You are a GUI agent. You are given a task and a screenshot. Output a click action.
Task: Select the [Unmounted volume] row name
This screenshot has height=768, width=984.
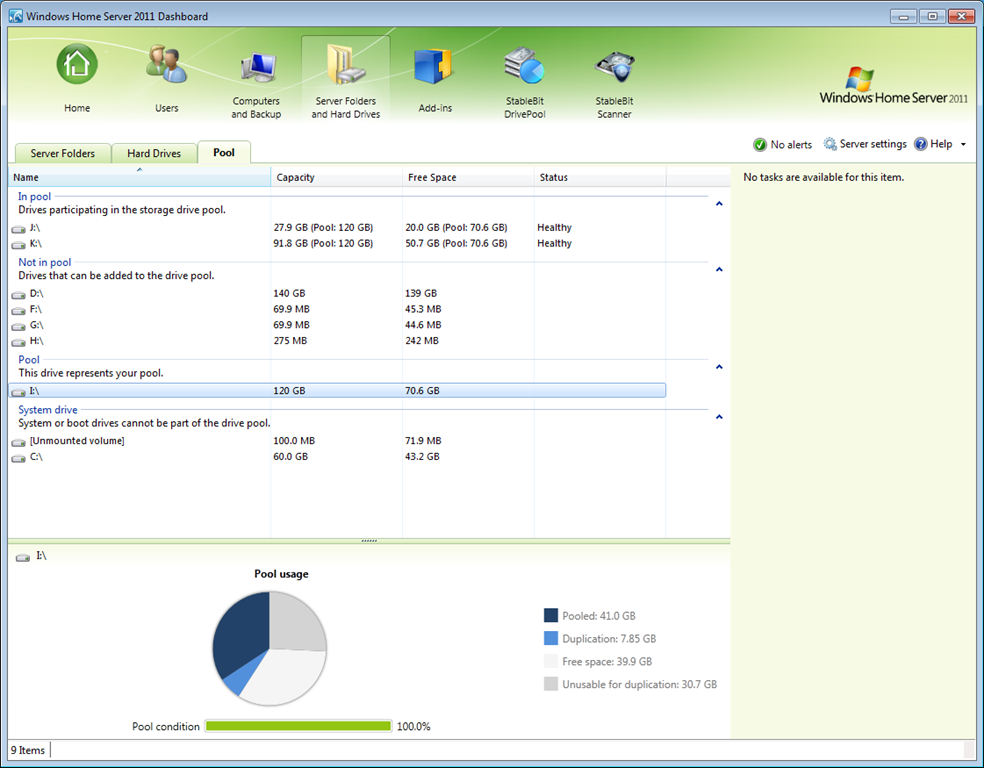(77, 441)
